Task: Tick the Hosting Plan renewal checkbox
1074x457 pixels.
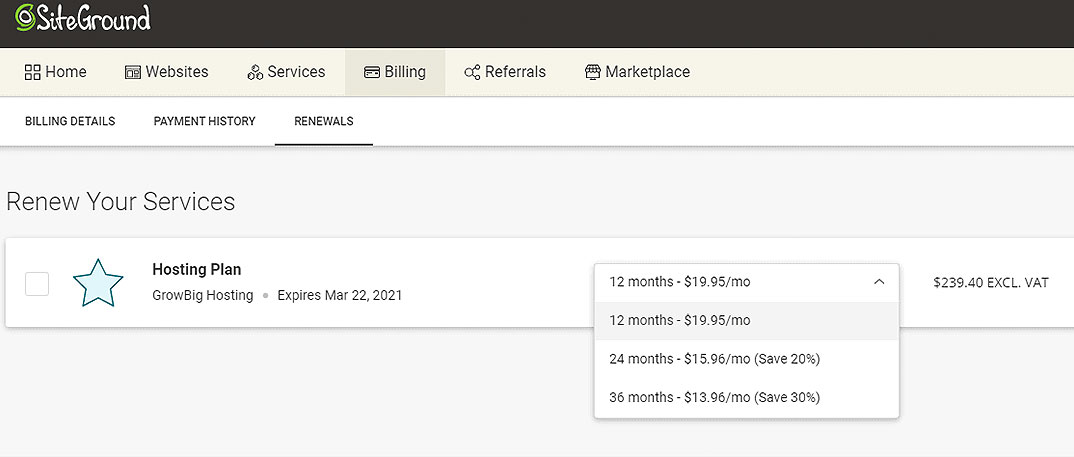Action: 37,284
